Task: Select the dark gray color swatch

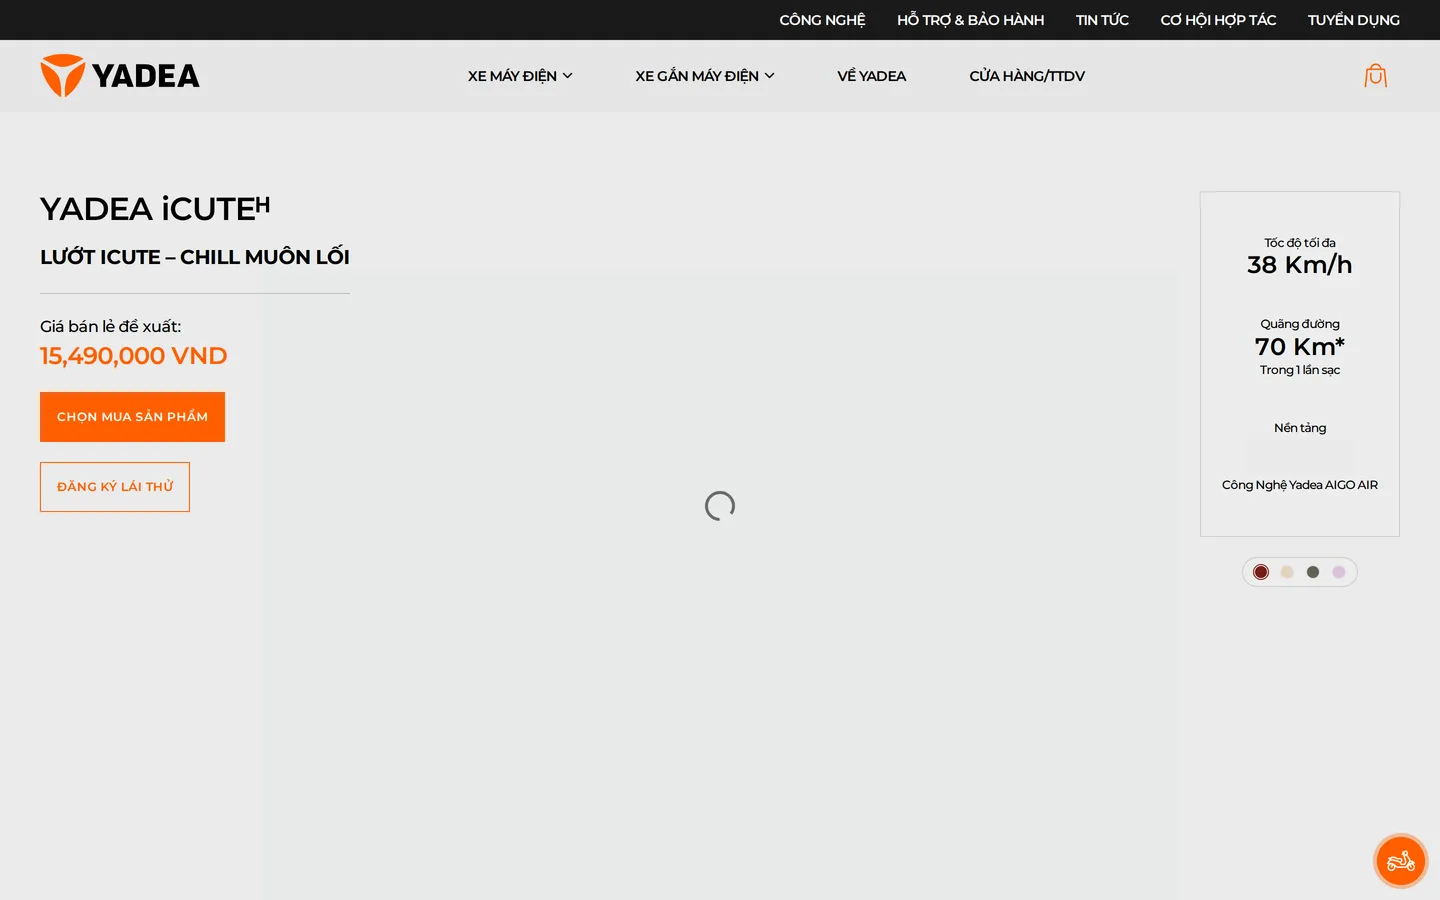Action: point(1313,572)
